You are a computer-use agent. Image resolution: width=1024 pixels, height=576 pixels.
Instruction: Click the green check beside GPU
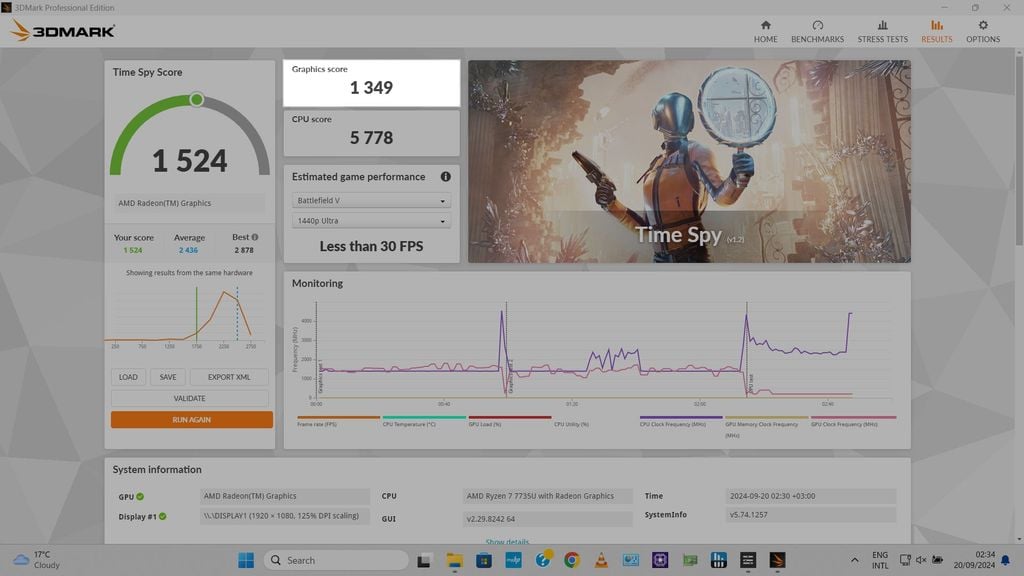140,496
